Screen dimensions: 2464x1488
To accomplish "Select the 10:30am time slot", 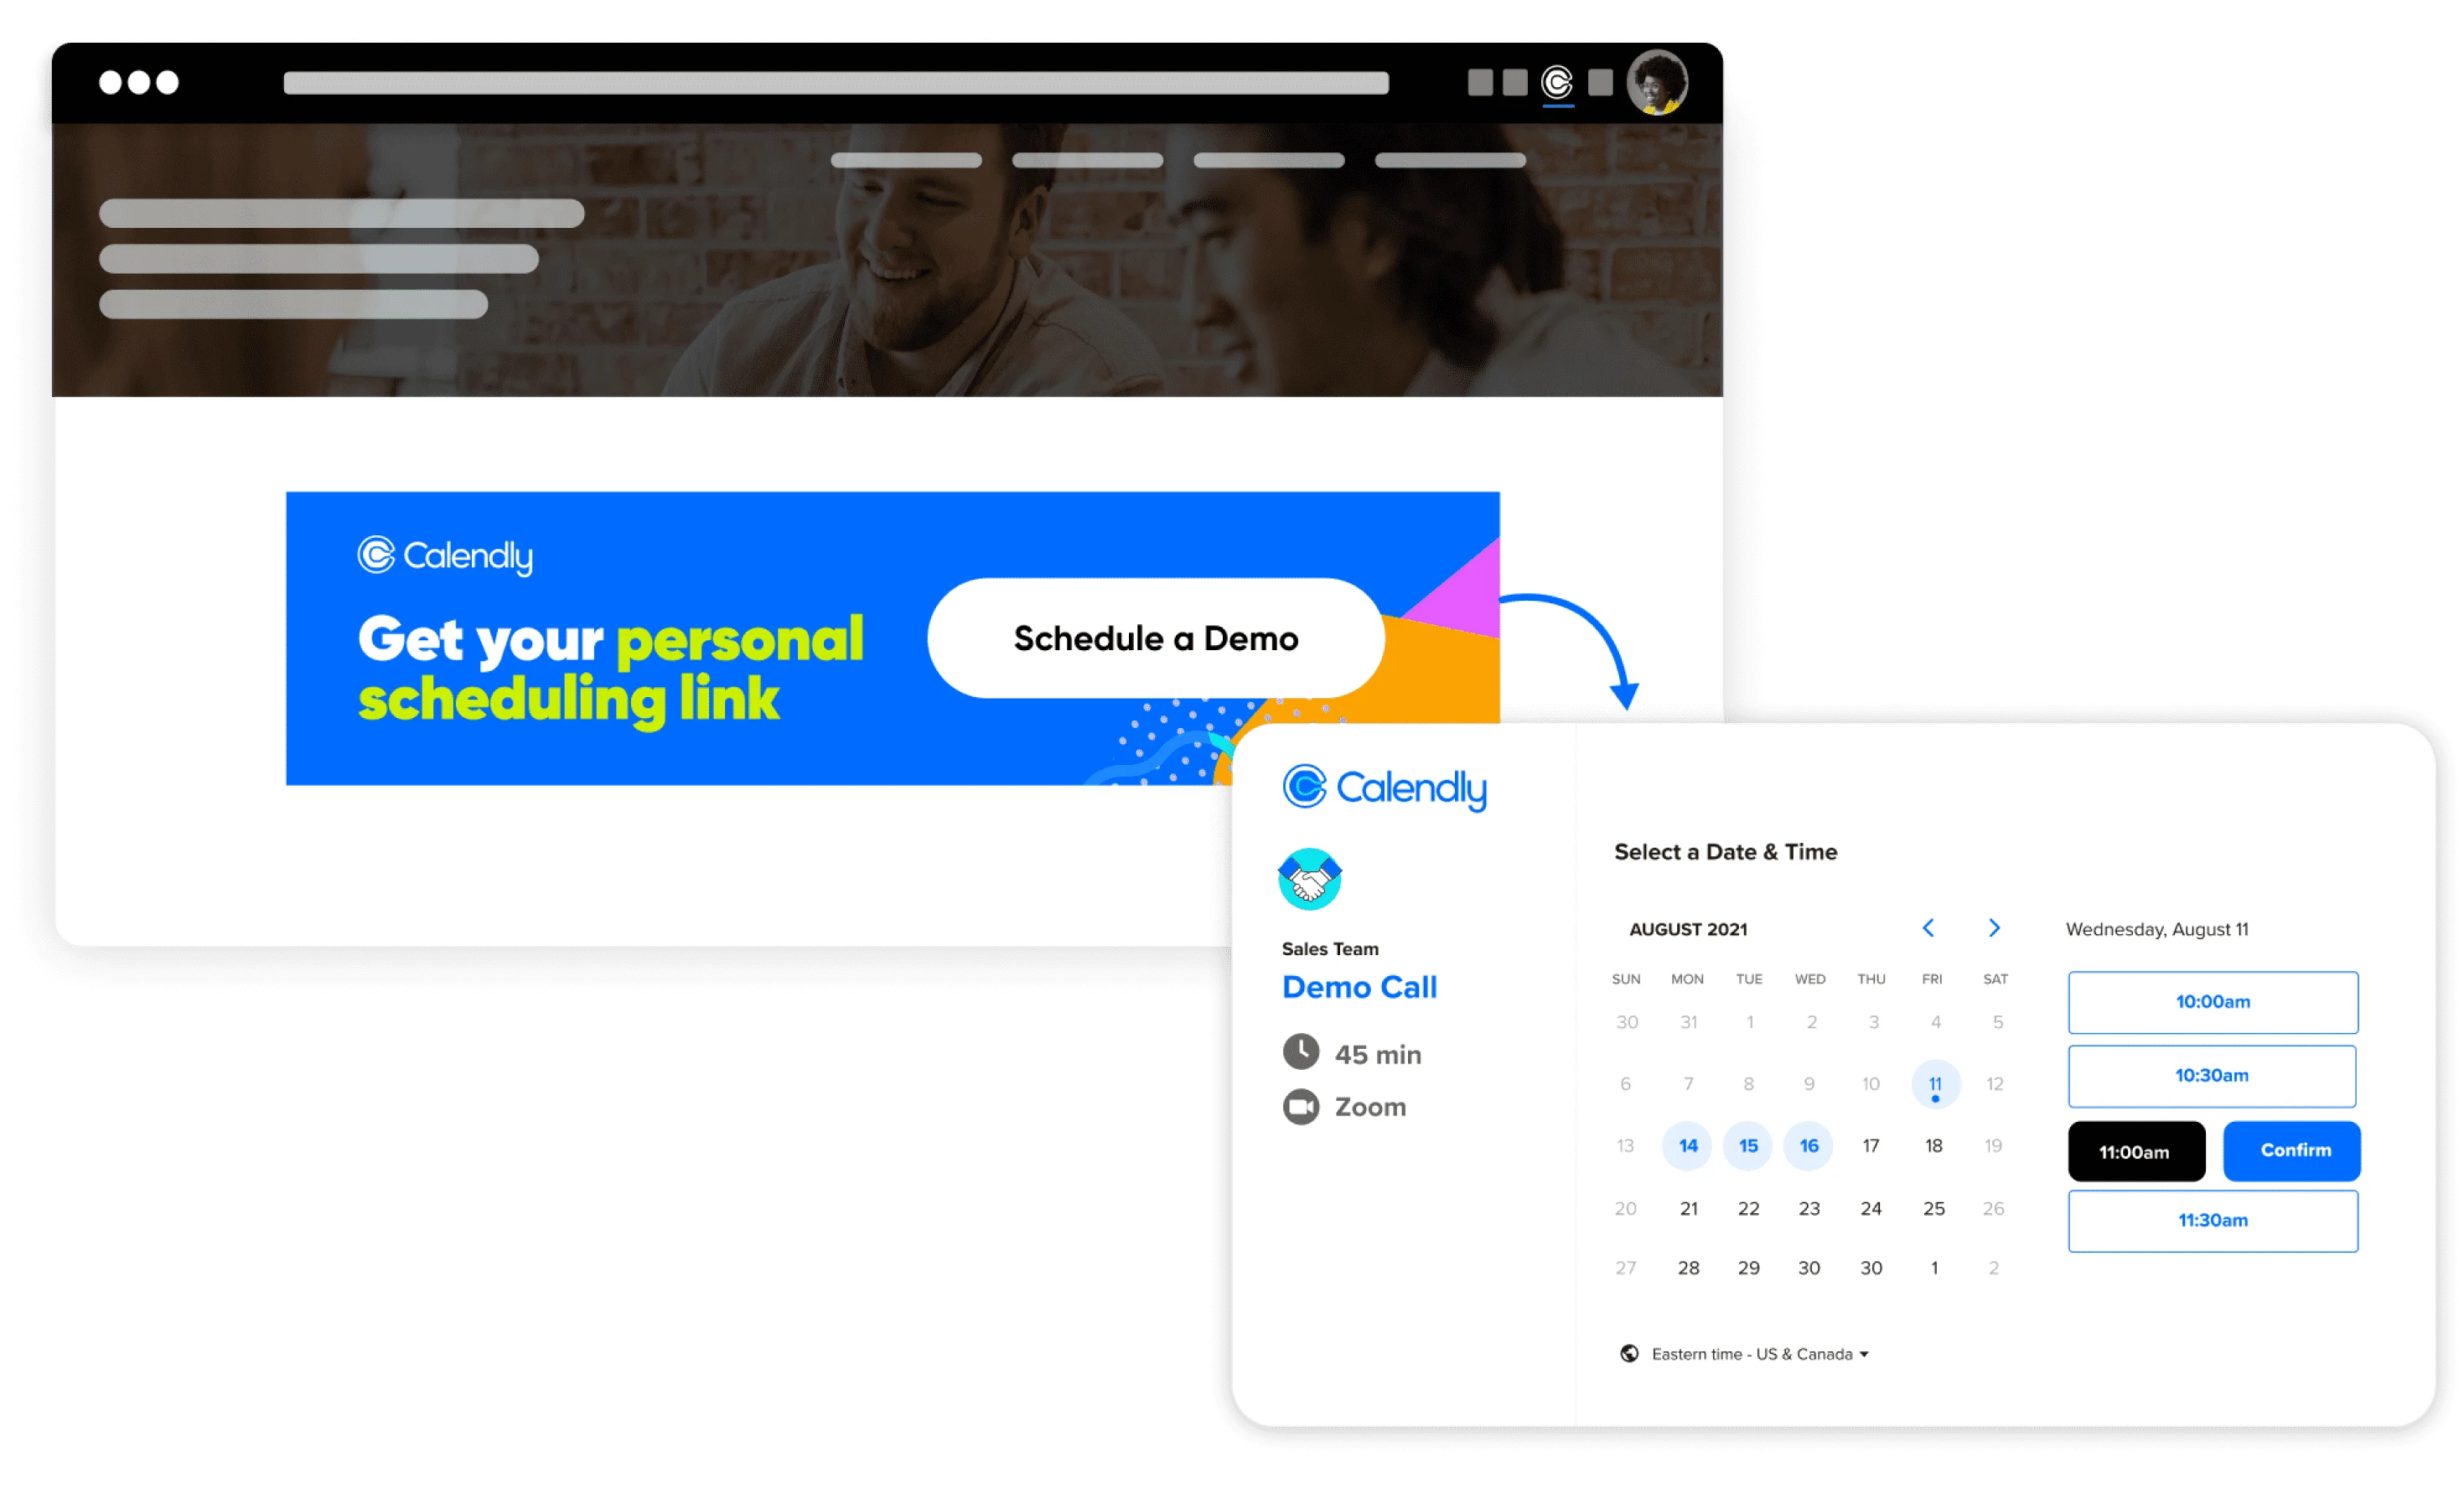I will coord(2213,1077).
